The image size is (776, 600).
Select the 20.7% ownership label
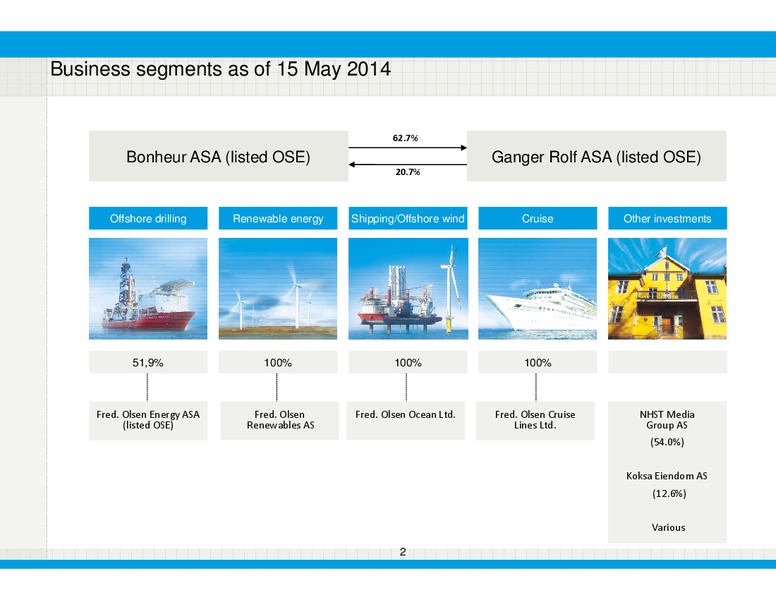[408, 172]
